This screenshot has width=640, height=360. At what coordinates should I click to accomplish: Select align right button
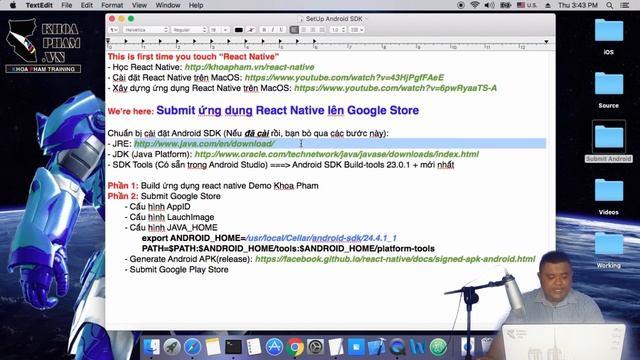[x=313, y=30]
